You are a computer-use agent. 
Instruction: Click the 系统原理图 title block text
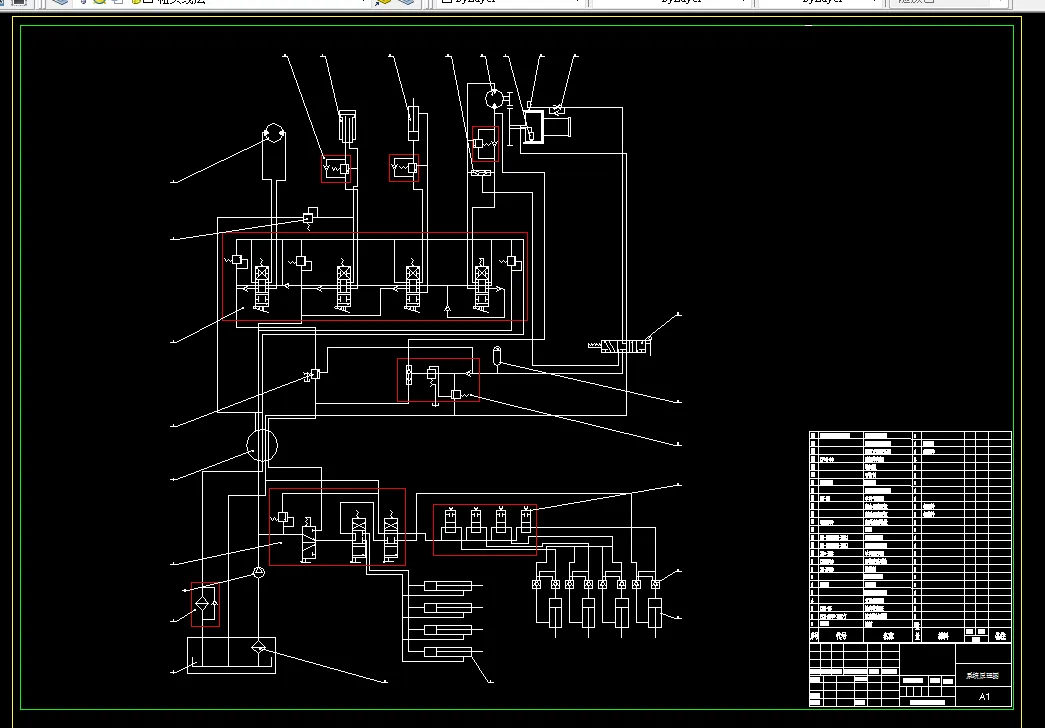point(982,676)
